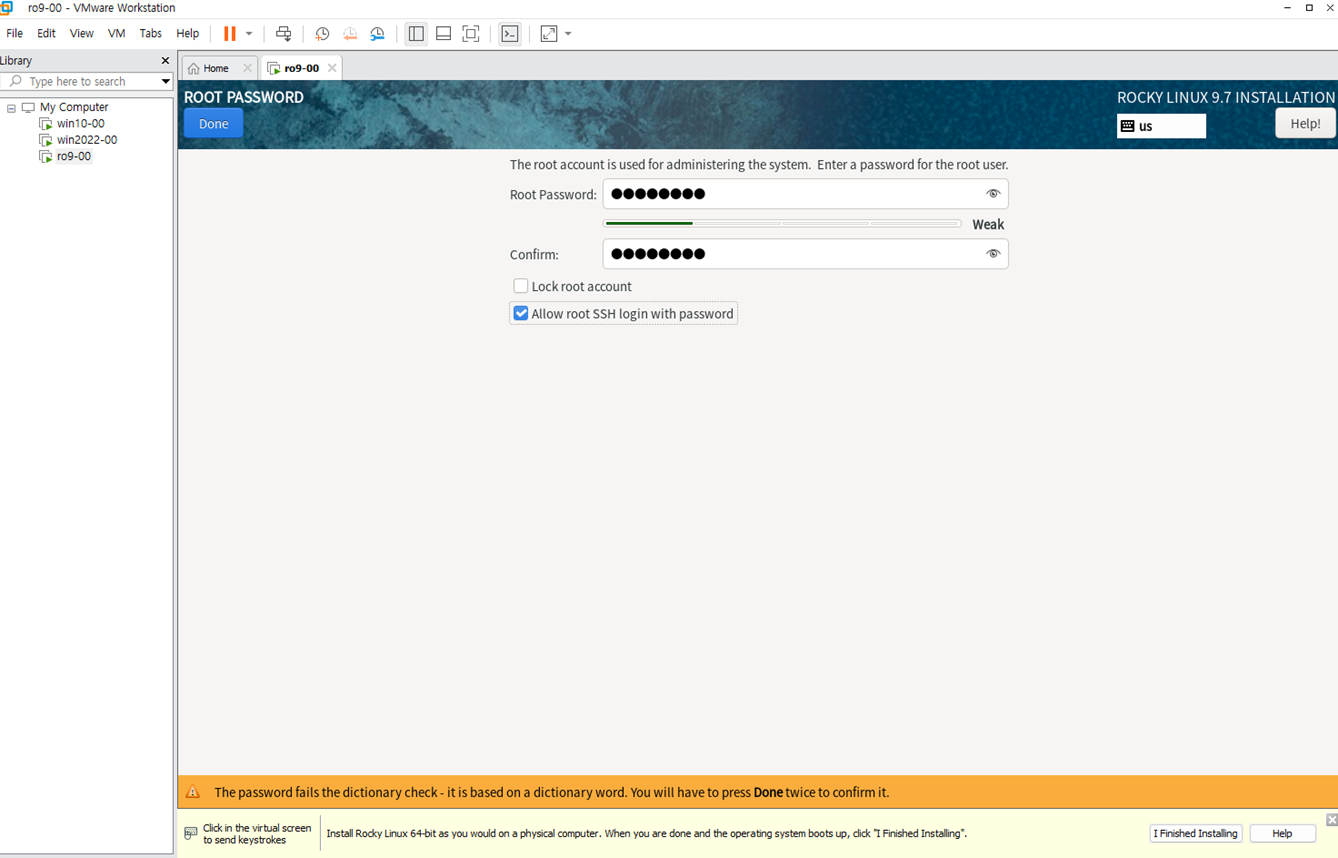Close the Home tab
The image size is (1338, 858).
tap(247, 68)
